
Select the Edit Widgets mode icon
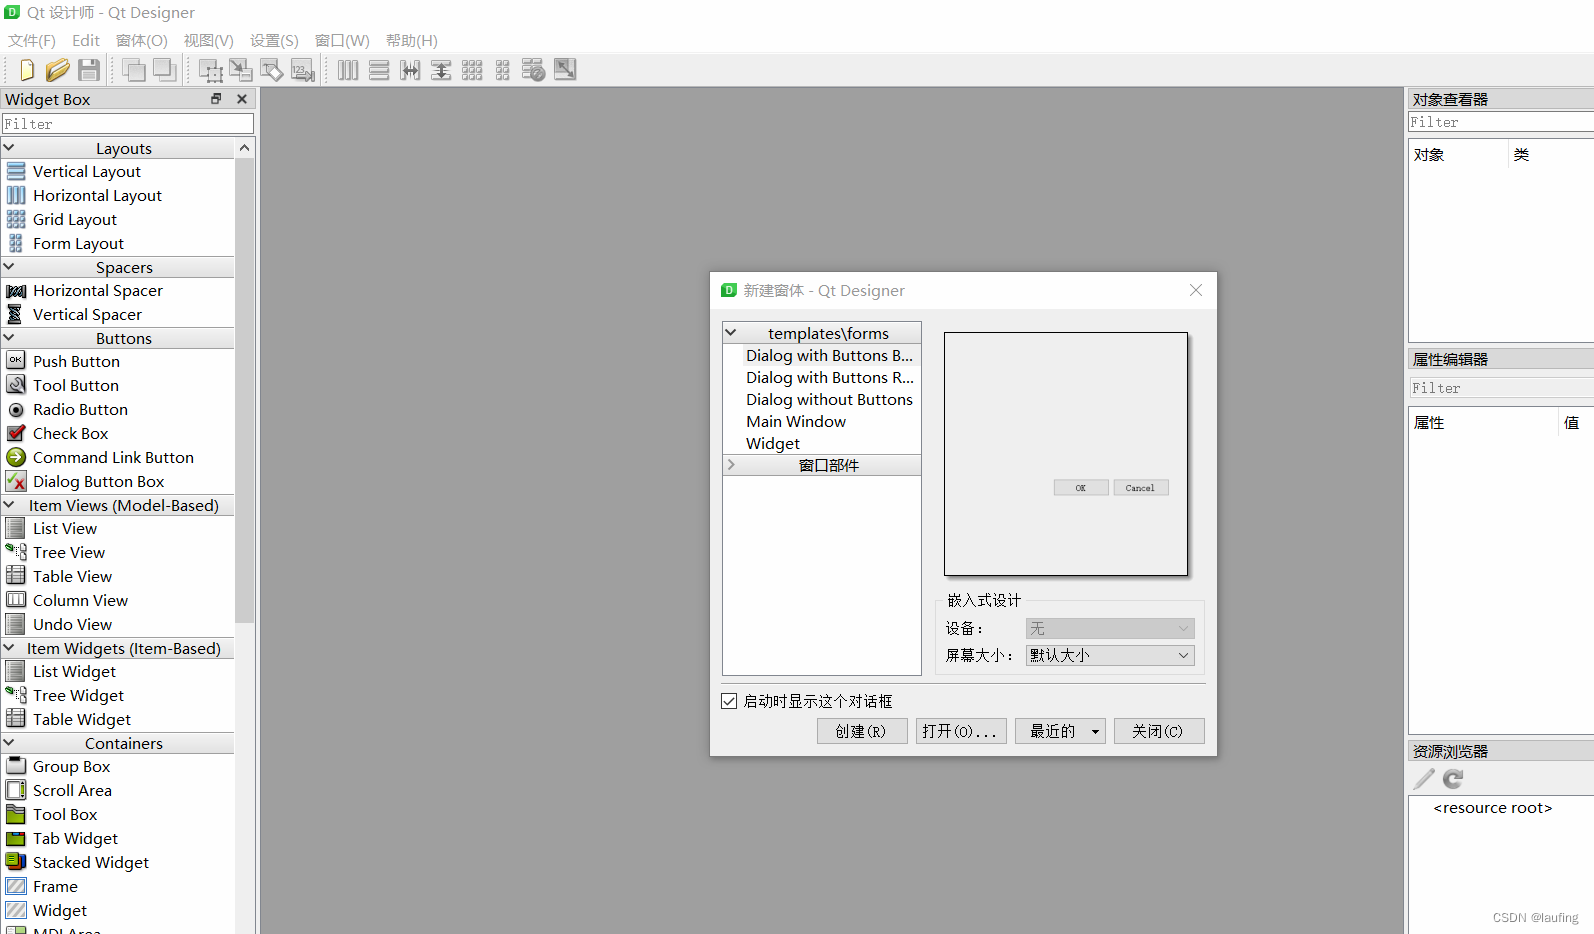pos(210,70)
